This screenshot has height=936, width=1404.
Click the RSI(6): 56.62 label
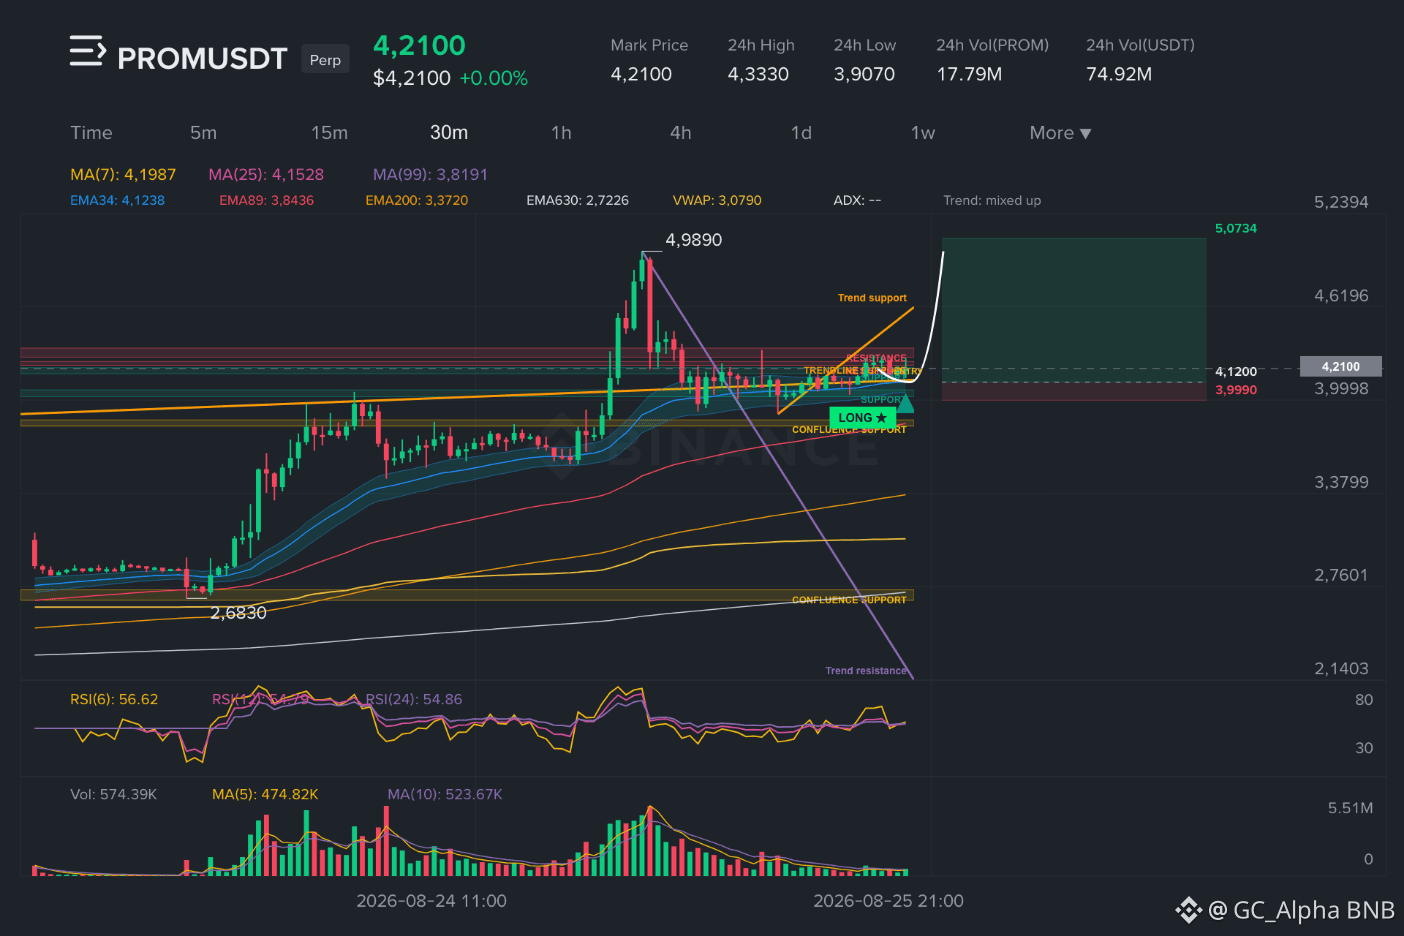tap(114, 699)
